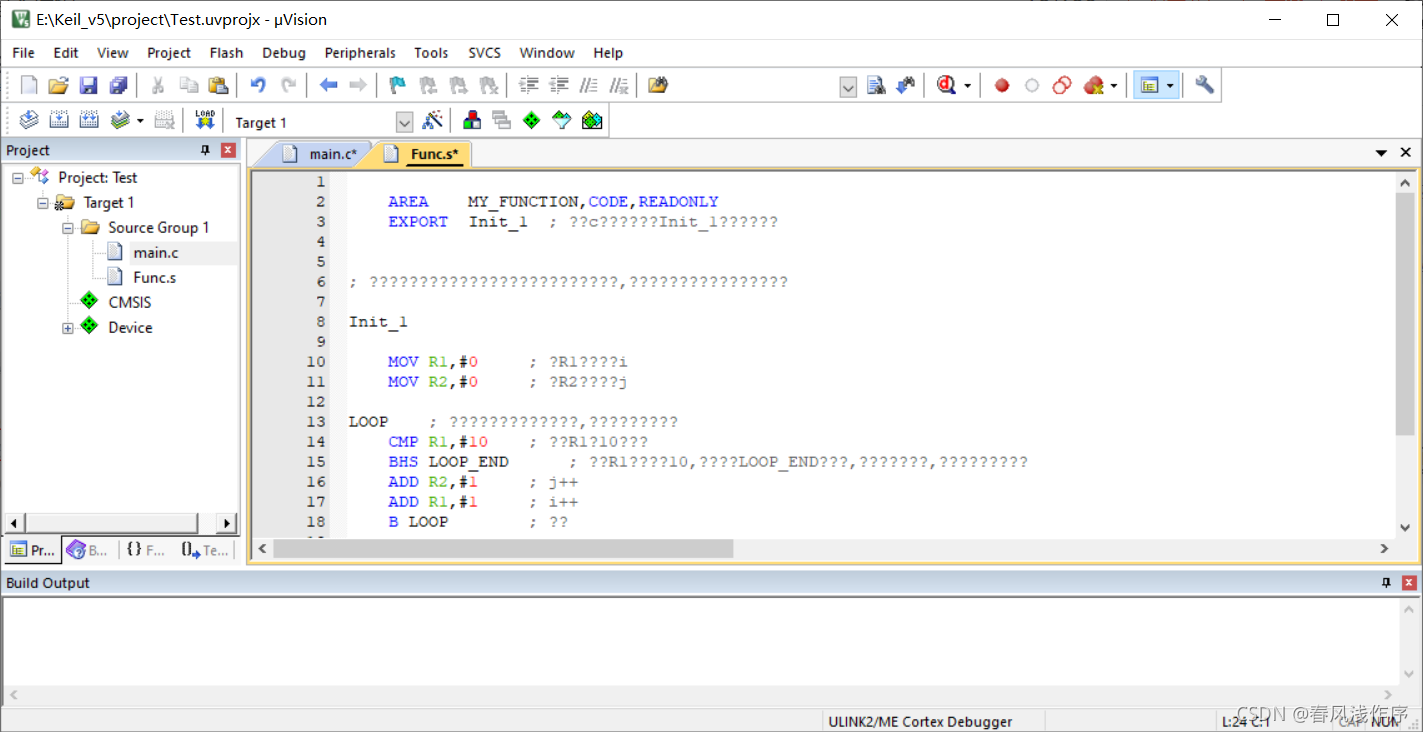
Task: Open kill breakpoints dropdown arrow
Action: 1114,87
